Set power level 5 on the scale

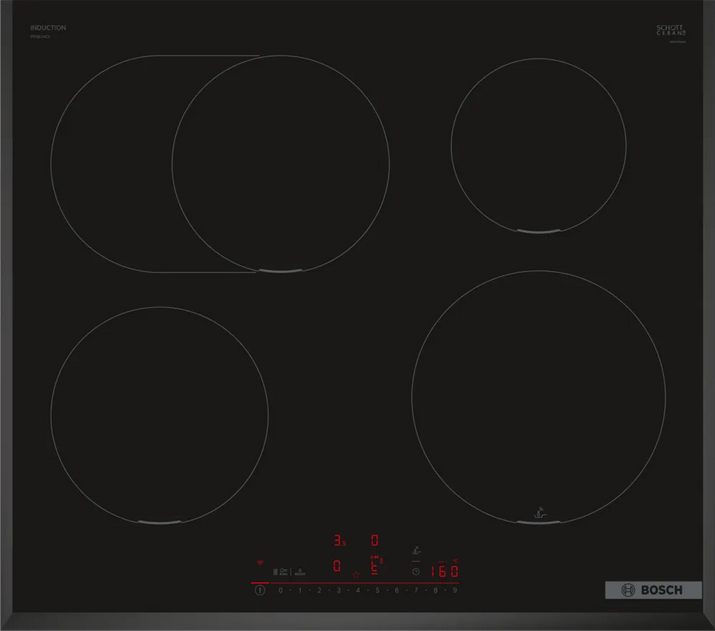point(377,591)
